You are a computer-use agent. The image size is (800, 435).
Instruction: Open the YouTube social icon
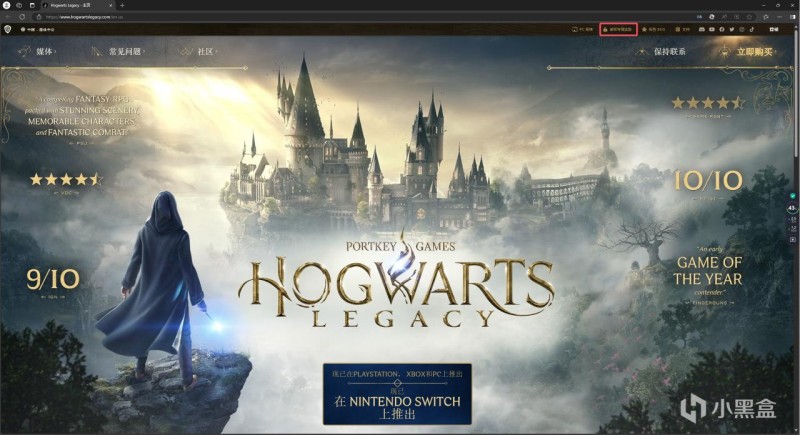click(712, 30)
